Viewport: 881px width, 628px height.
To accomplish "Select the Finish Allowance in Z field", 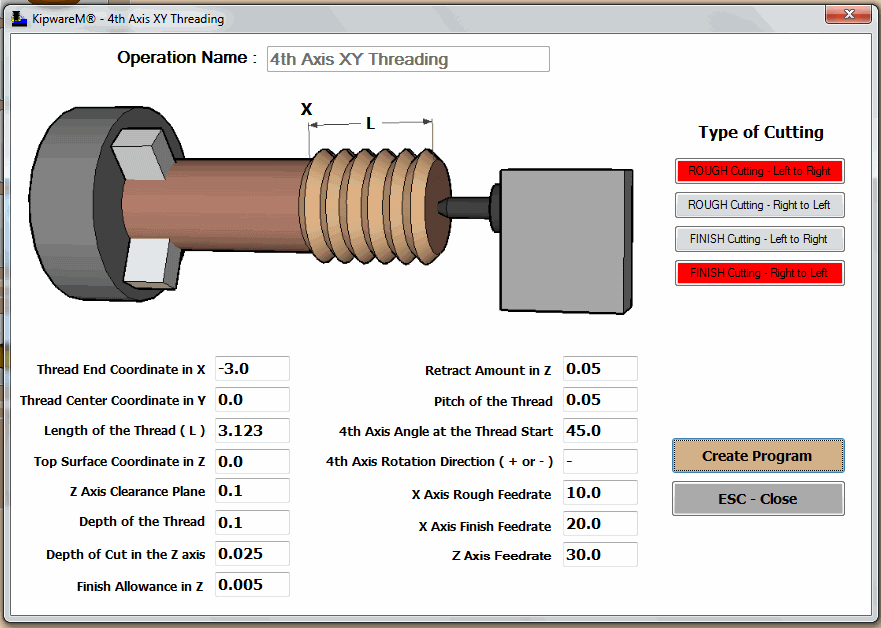I will click(251, 585).
